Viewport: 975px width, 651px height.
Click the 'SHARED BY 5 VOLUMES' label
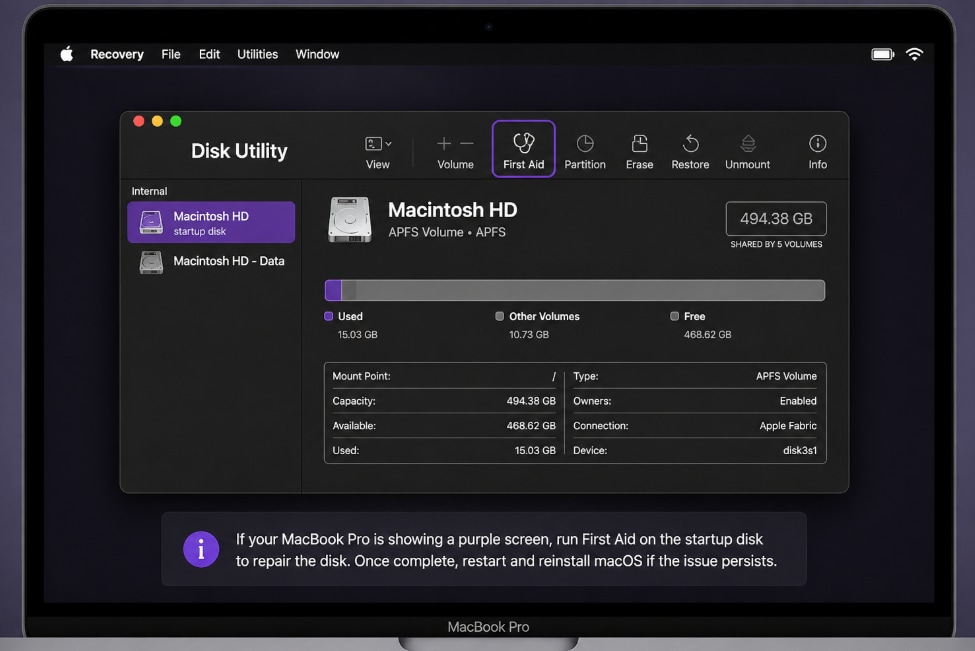(776, 244)
